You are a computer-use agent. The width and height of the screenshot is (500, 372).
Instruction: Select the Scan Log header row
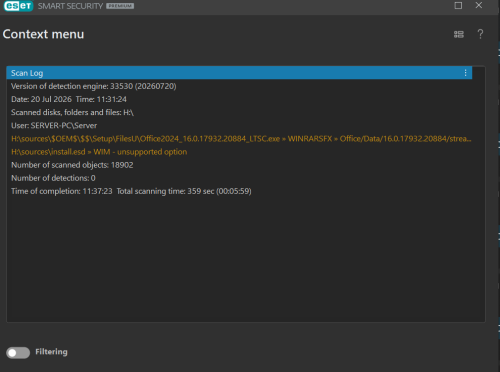coord(239,73)
